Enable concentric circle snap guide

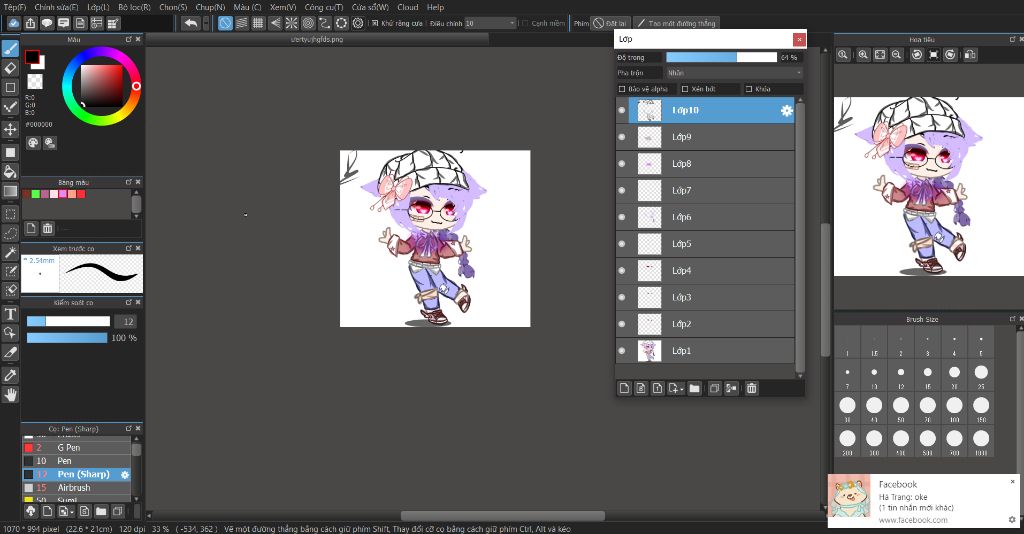click(308, 23)
